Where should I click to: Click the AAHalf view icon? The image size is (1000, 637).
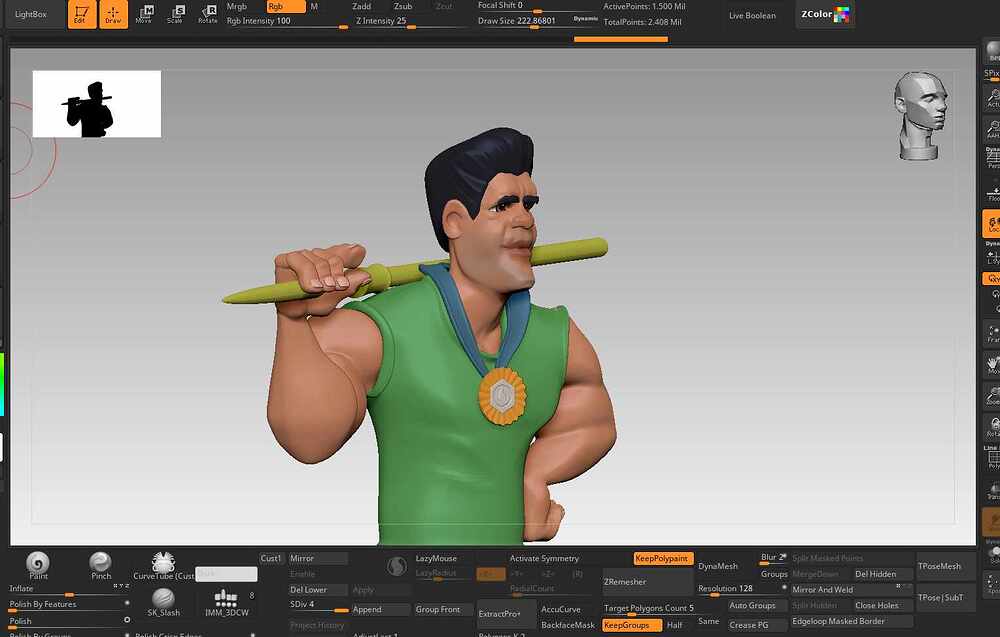click(x=992, y=129)
